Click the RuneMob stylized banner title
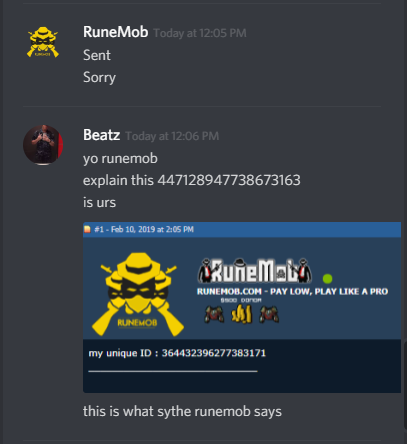Image resolution: width=407 pixels, height=444 pixels. 255,270
